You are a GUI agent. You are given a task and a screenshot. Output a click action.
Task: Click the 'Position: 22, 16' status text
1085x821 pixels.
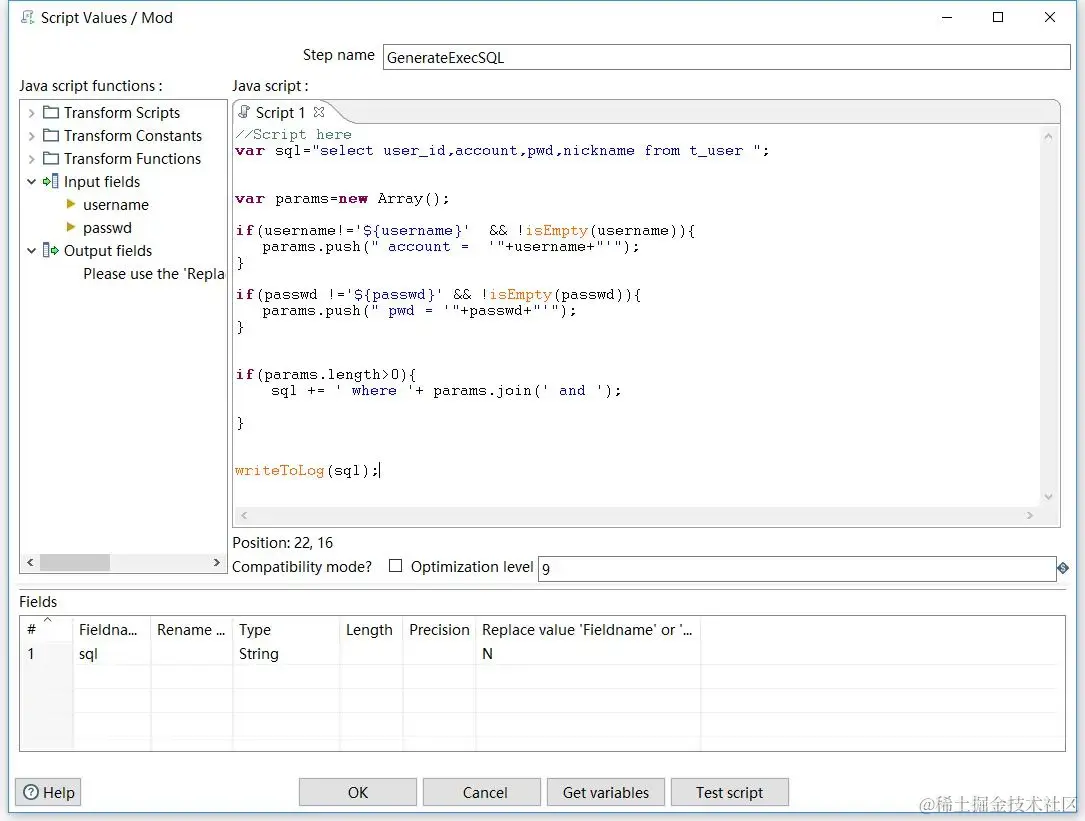[282, 542]
